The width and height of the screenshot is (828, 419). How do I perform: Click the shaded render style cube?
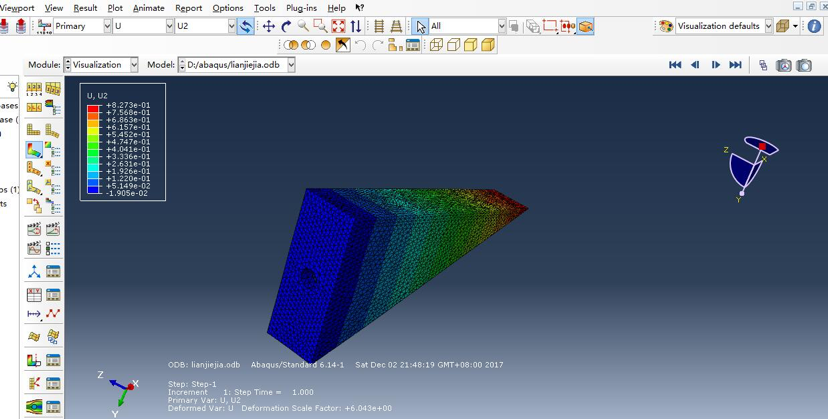pos(487,45)
